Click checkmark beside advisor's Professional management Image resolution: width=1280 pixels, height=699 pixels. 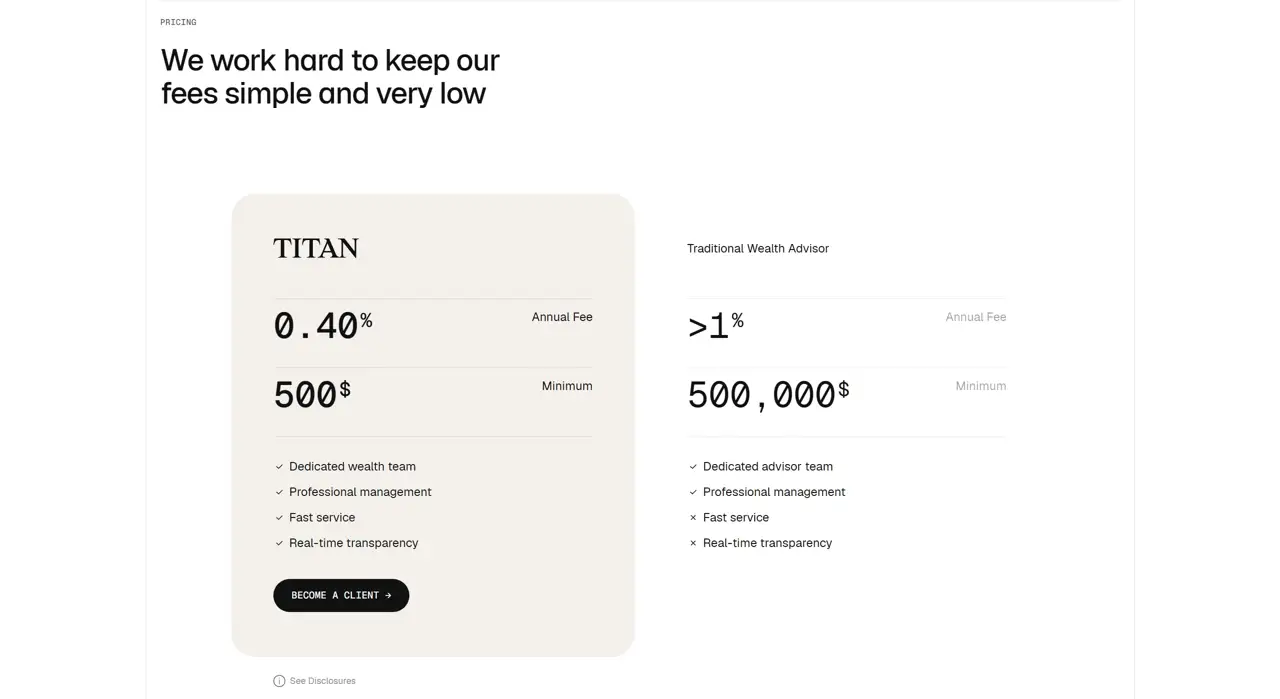pos(693,492)
